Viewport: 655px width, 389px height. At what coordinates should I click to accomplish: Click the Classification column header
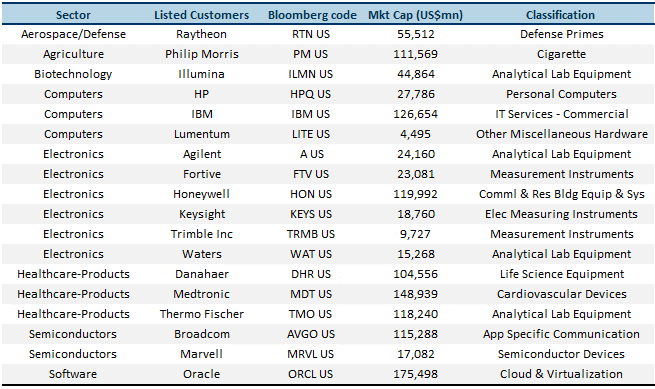(x=560, y=15)
